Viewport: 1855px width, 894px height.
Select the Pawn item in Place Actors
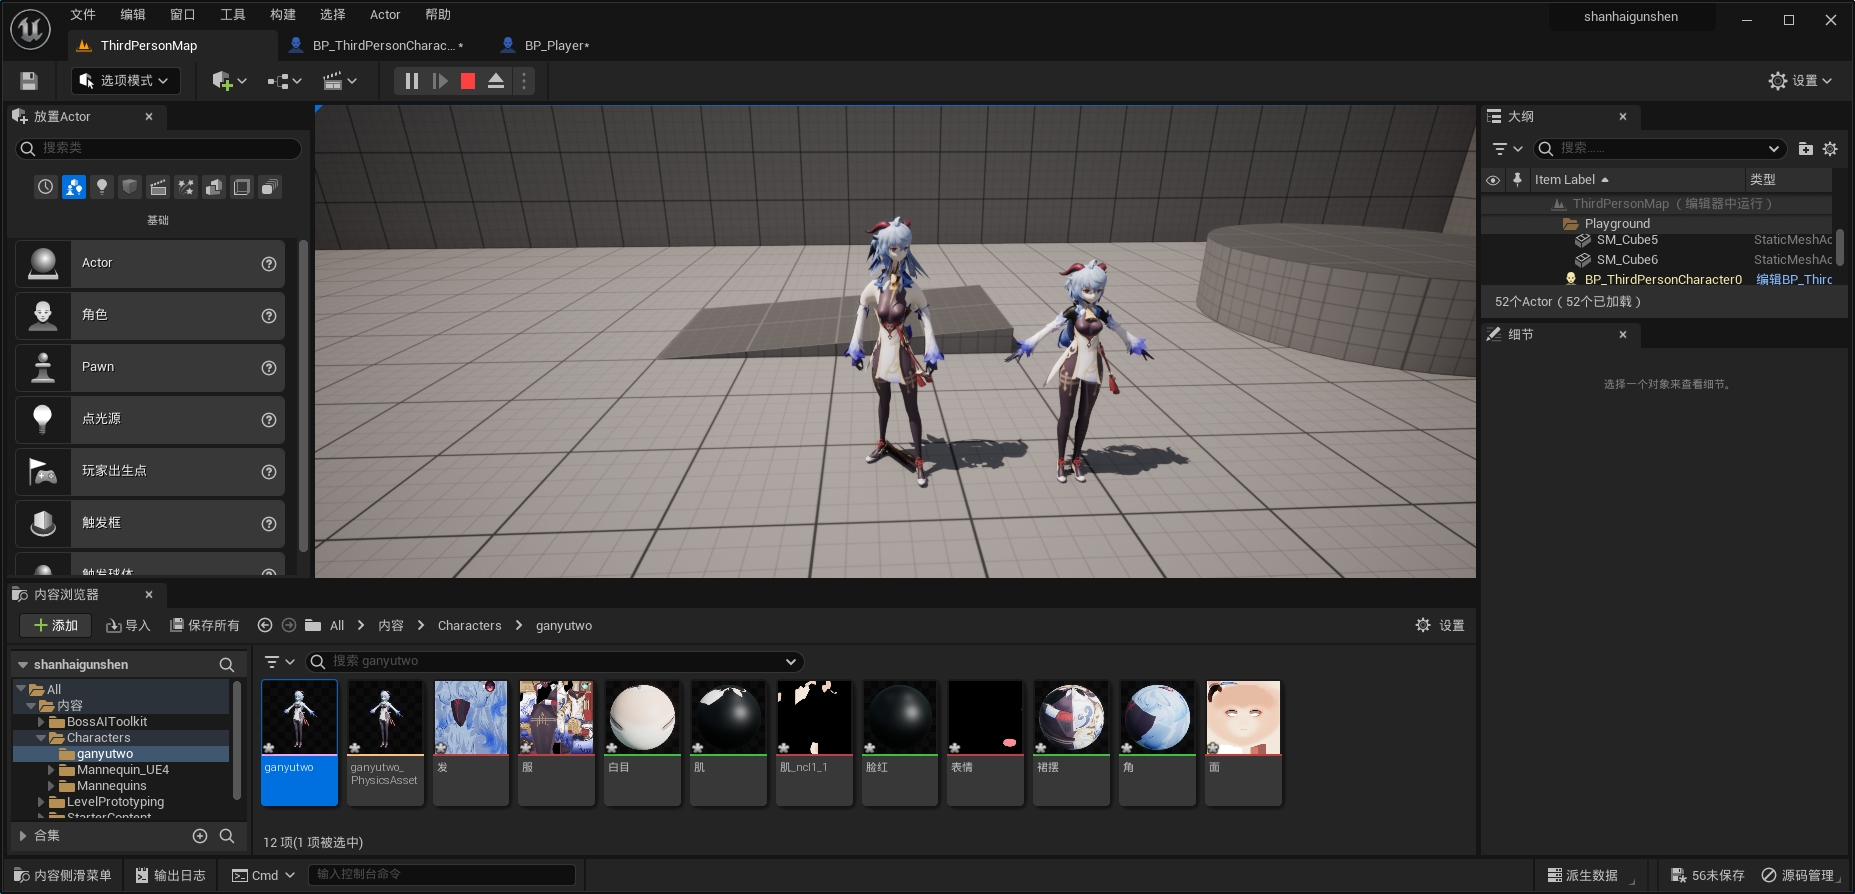[150, 368]
